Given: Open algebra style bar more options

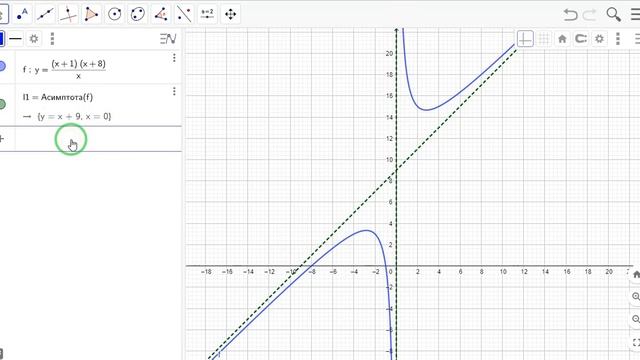Looking at the screenshot, I should click(52, 39).
